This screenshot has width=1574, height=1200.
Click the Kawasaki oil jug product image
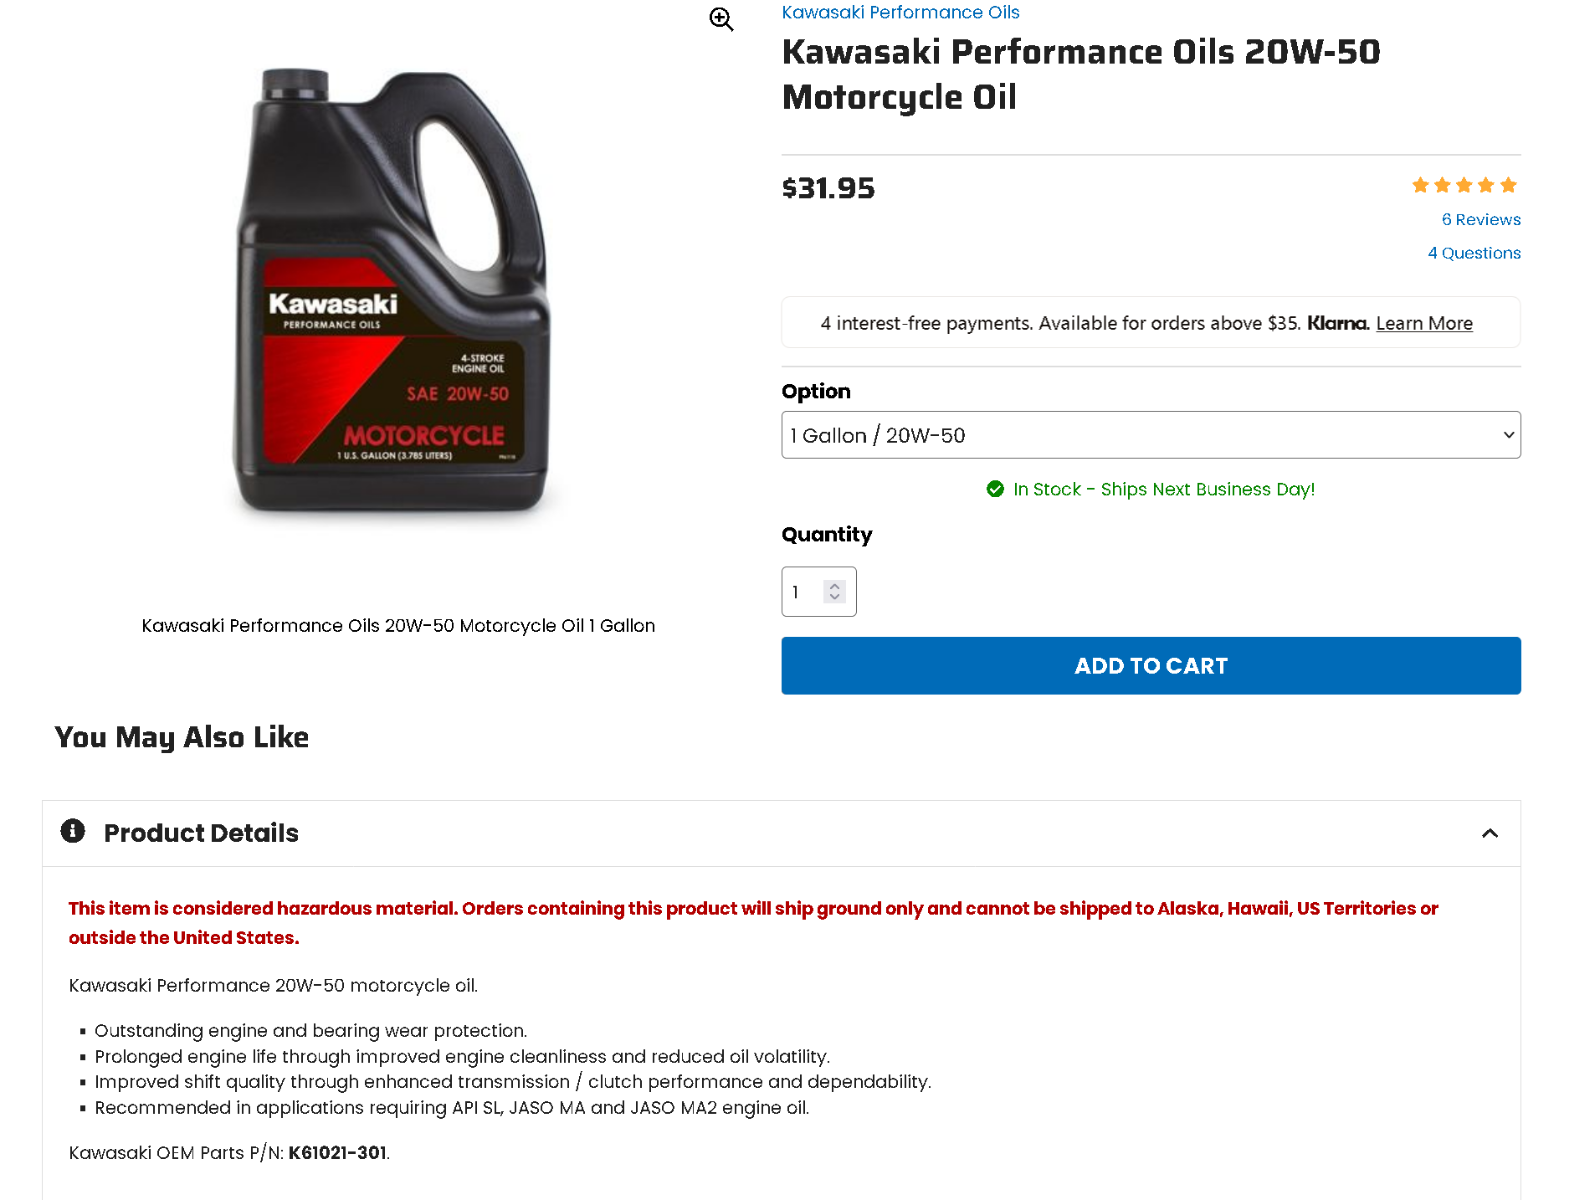click(x=392, y=290)
